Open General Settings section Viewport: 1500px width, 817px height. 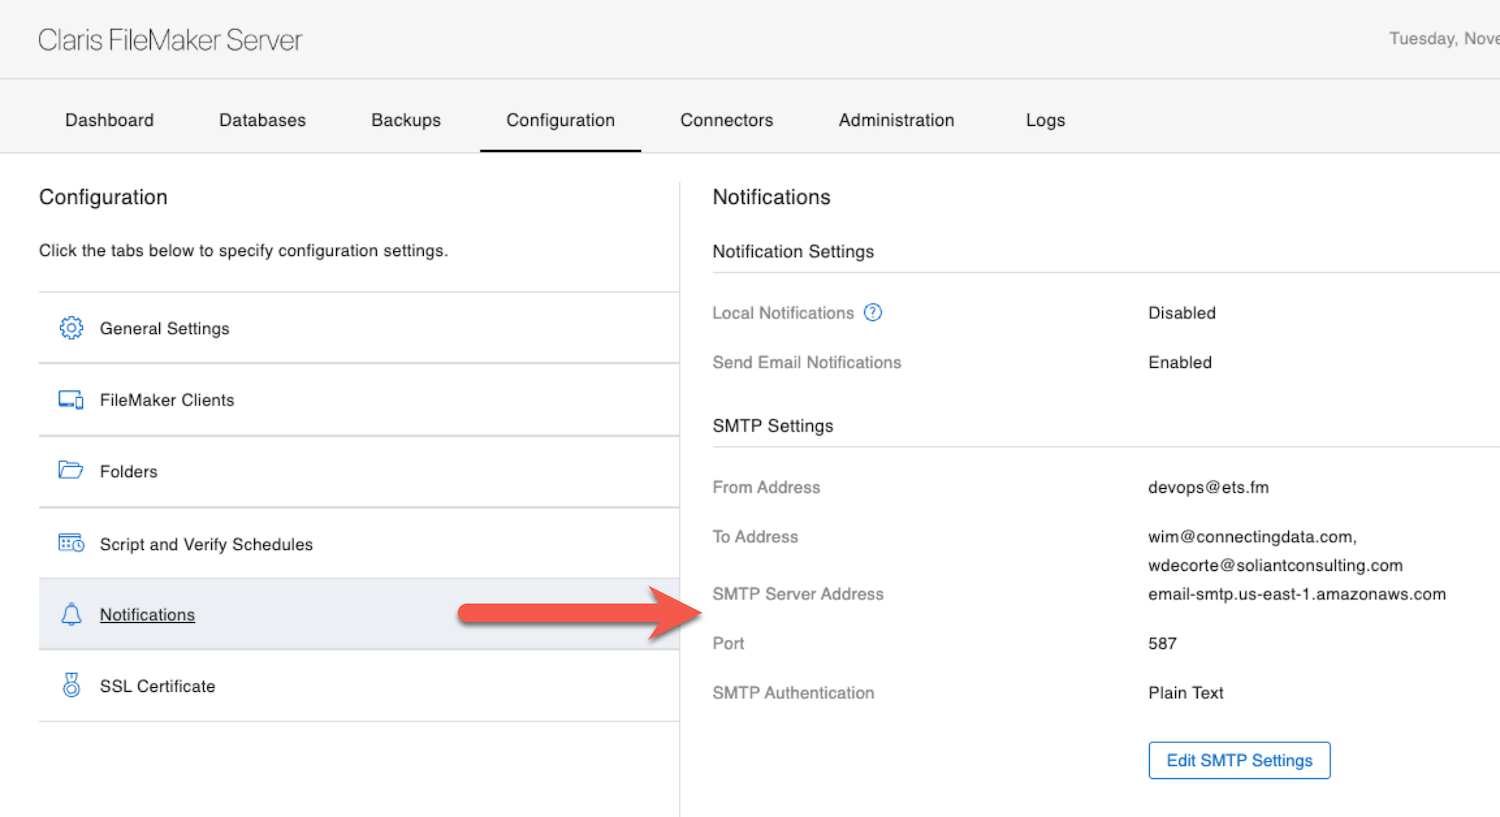tap(359, 328)
